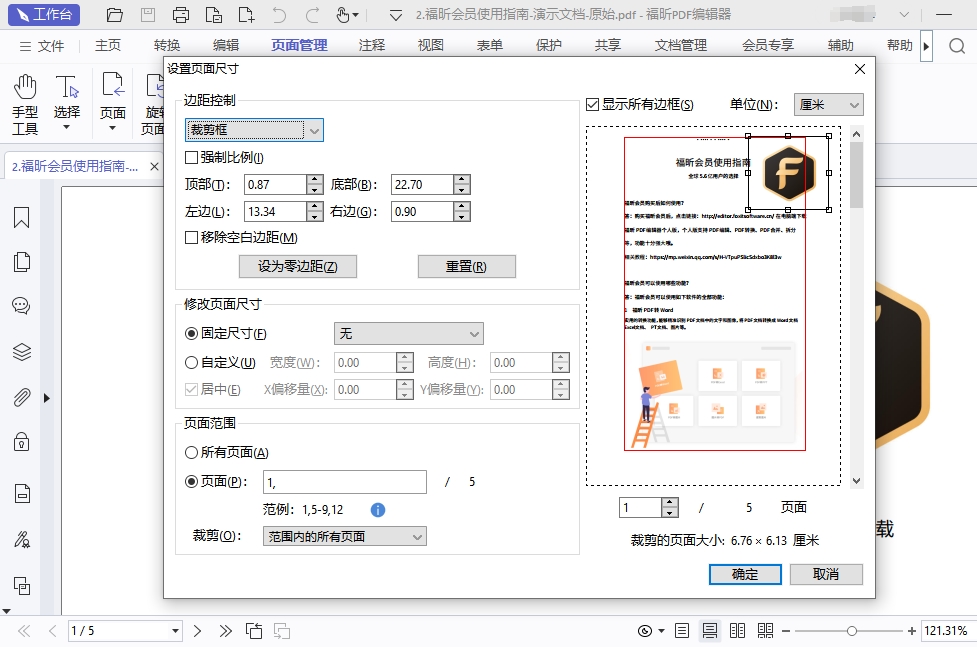Click the blue info icon beside range example
The width and height of the screenshot is (977, 647).
[x=378, y=510]
